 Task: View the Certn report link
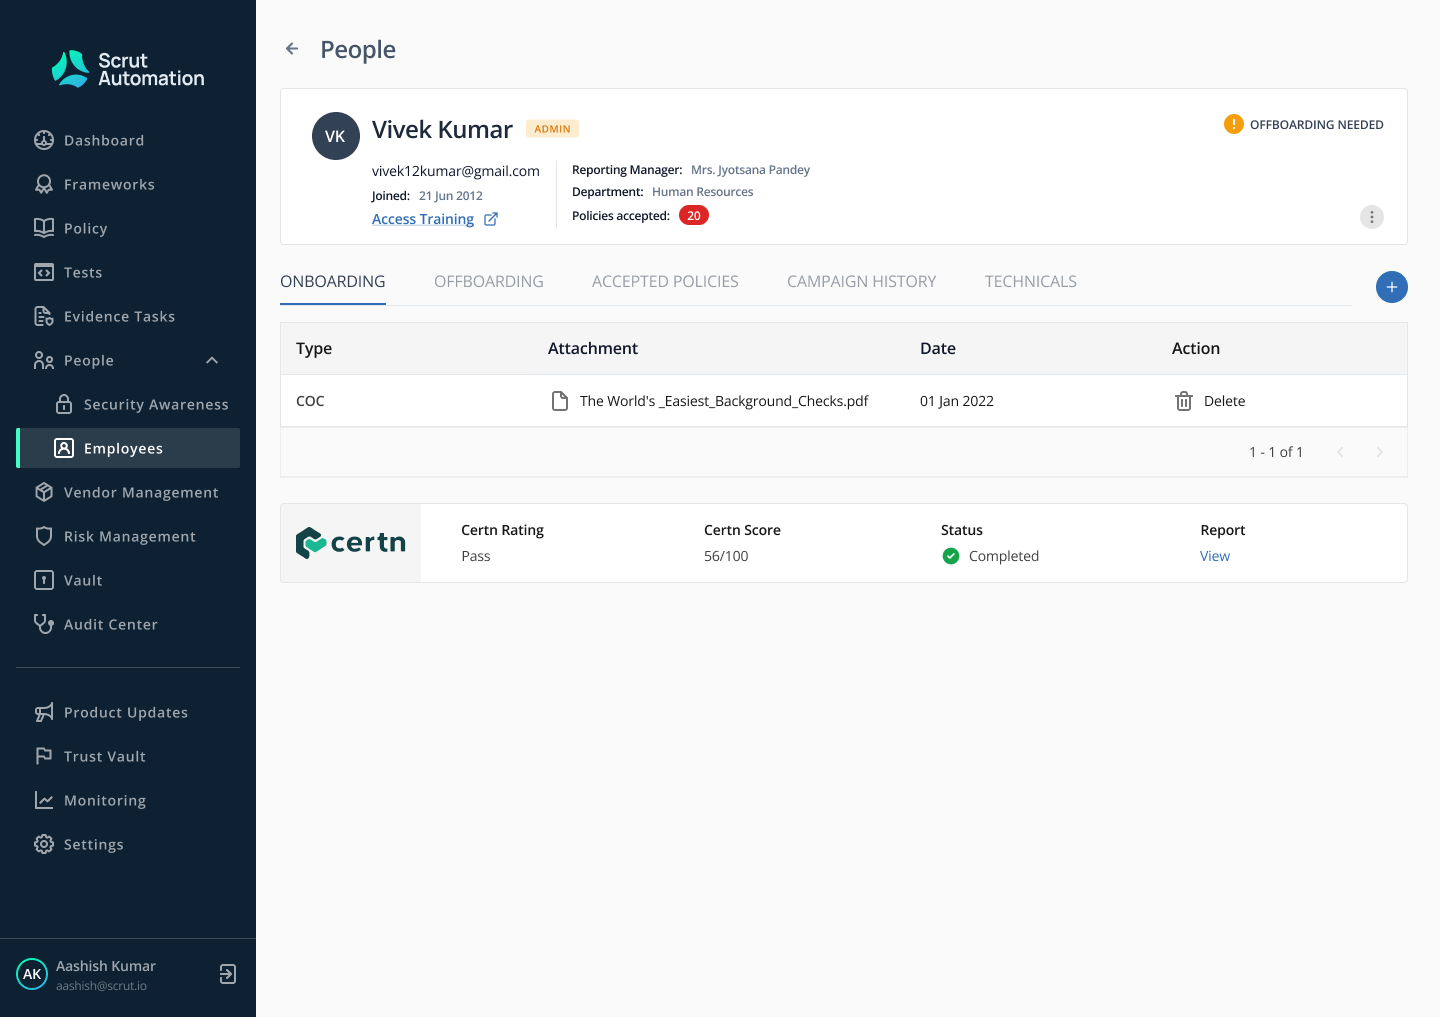(1215, 556)
